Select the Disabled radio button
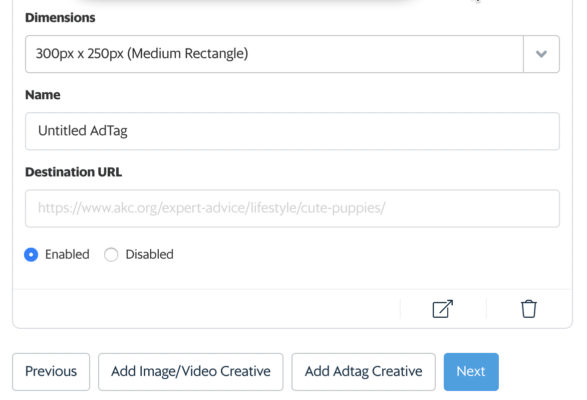Image resolution: width=587 pixels, height=400 pixels. (111, 255)
